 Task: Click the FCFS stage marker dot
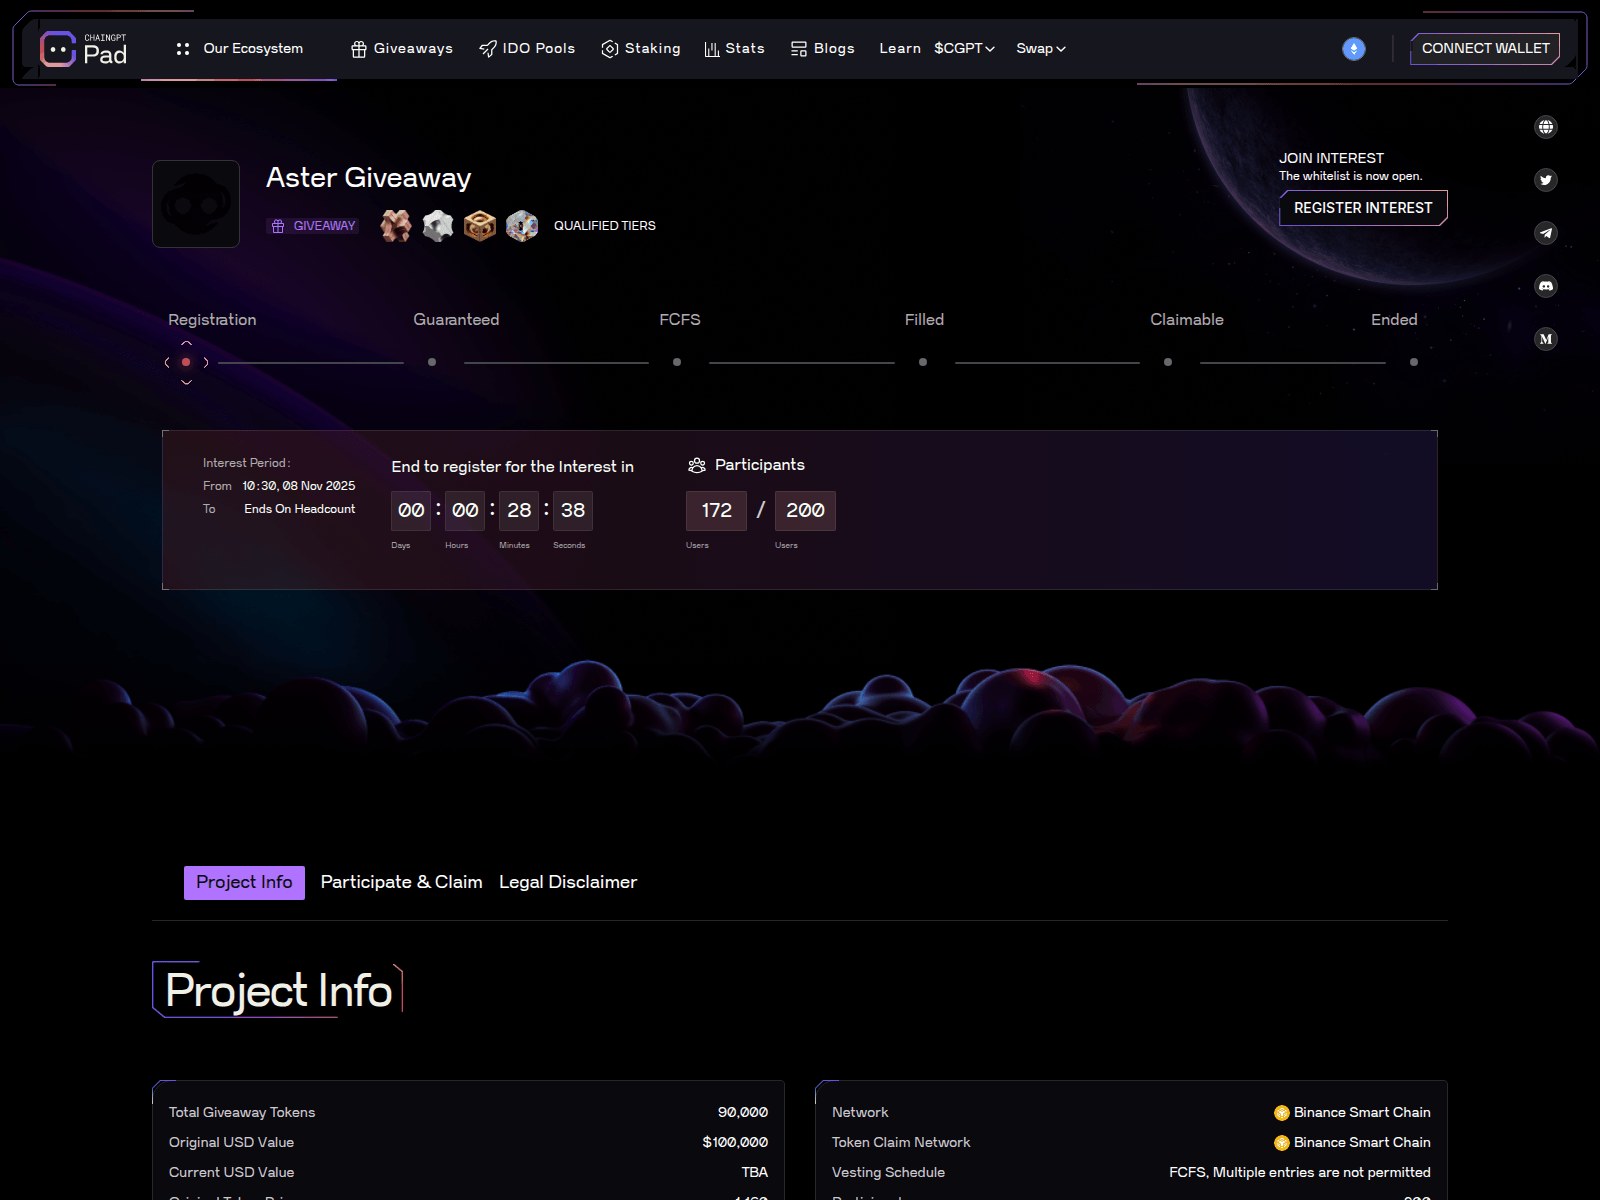(677, 362)
